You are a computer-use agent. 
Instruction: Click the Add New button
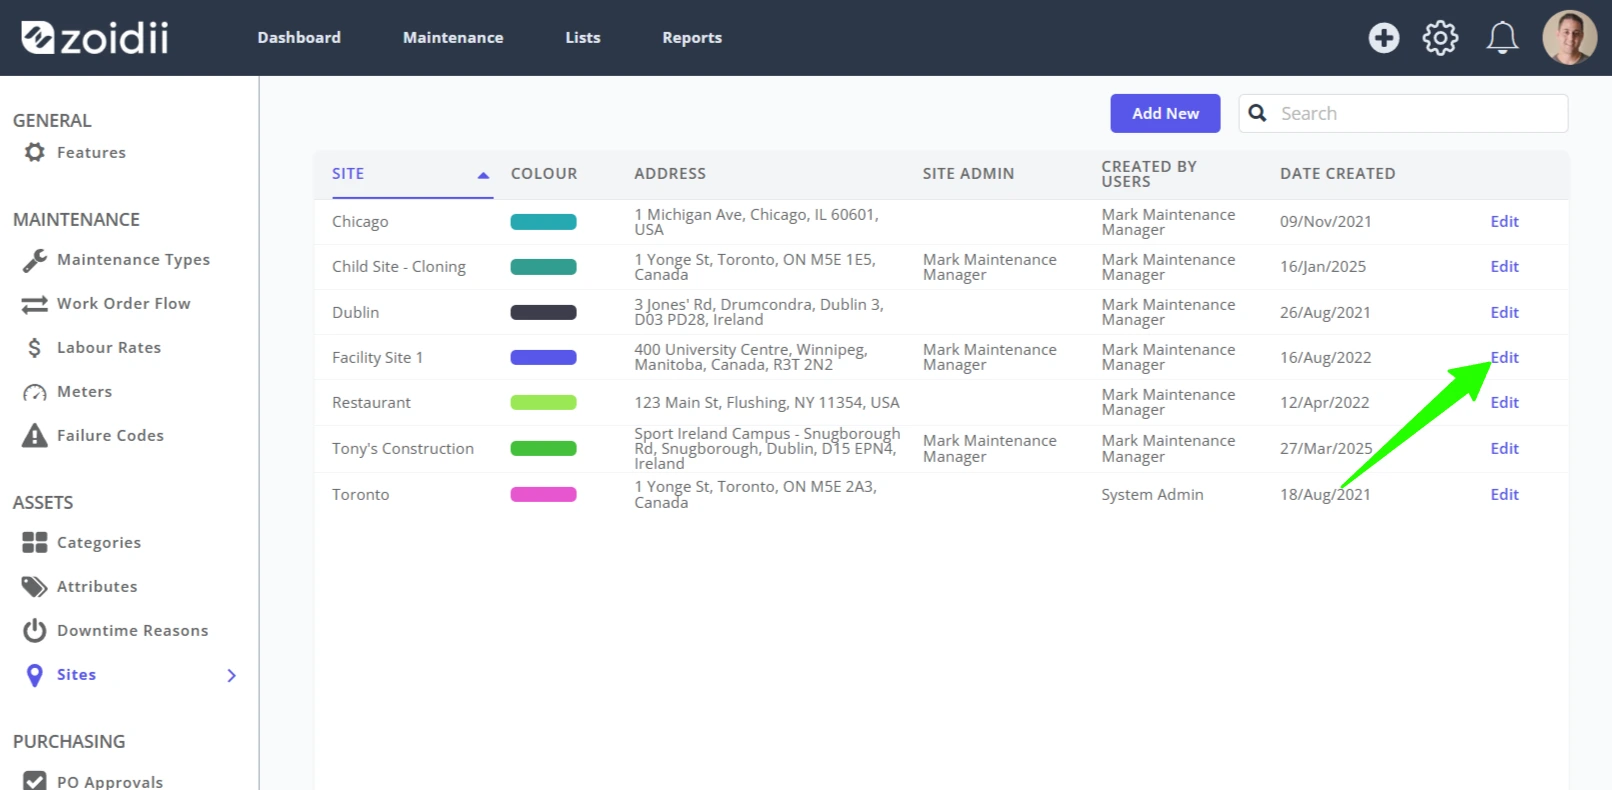point(1165,113)
